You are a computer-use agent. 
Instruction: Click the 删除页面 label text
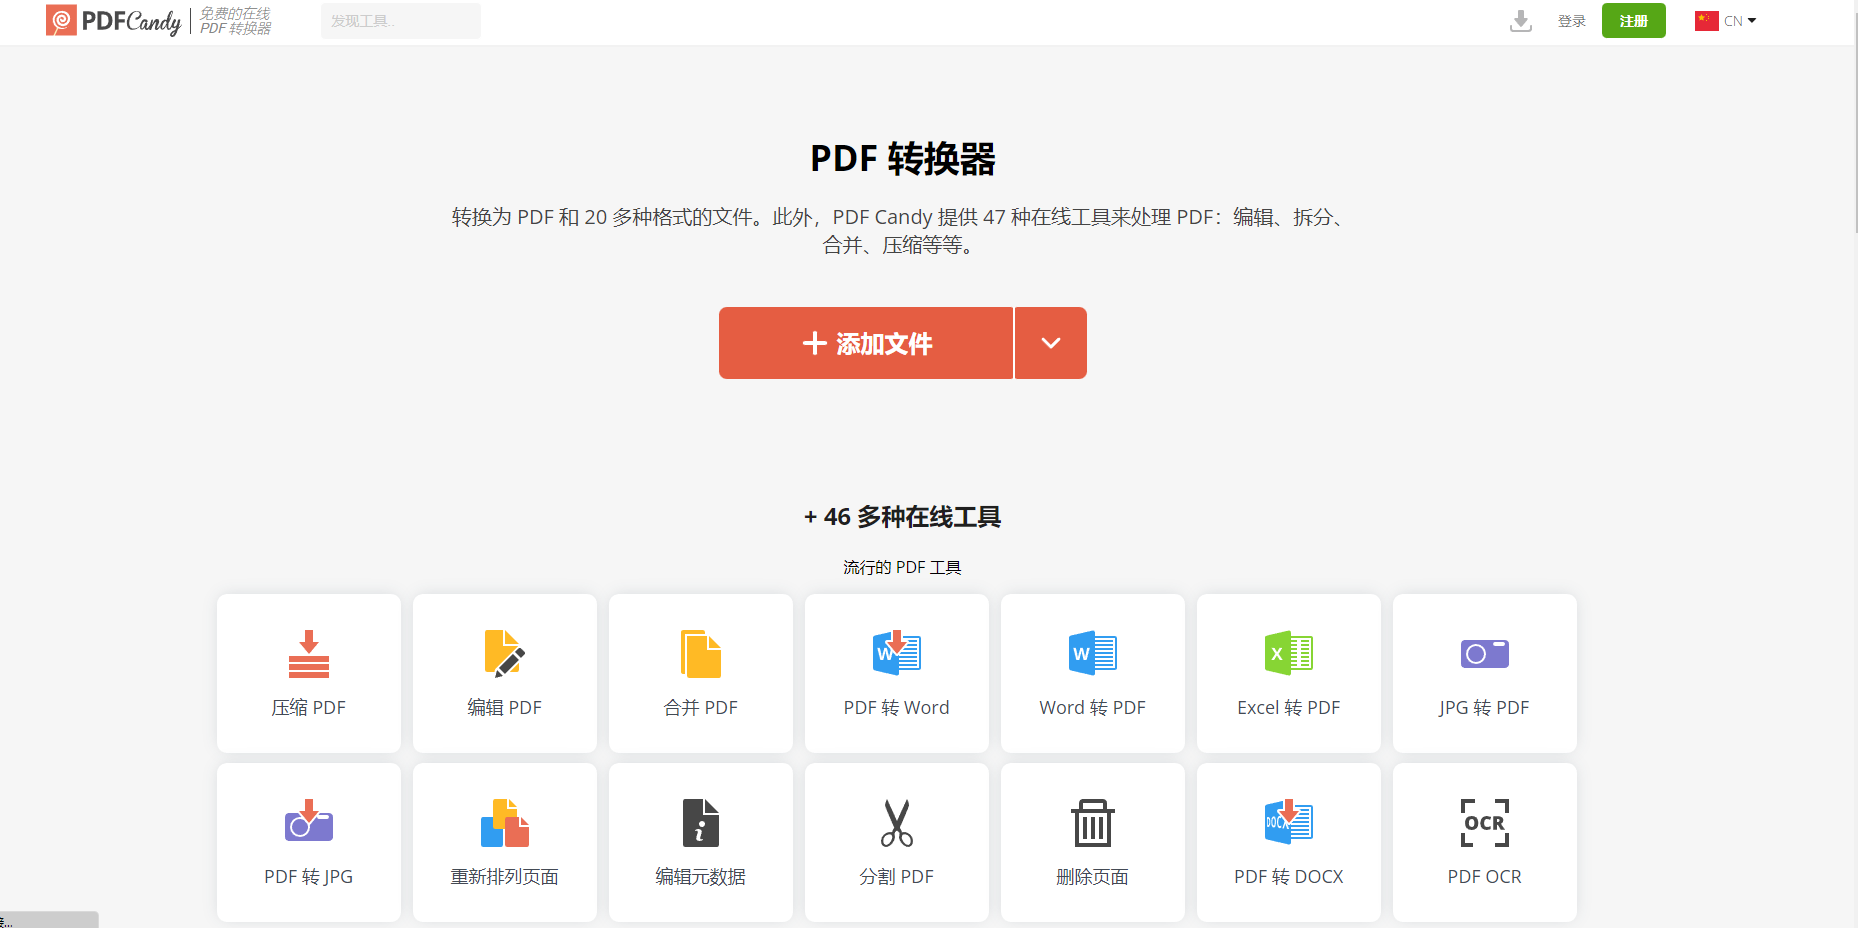coord(1093,877)
